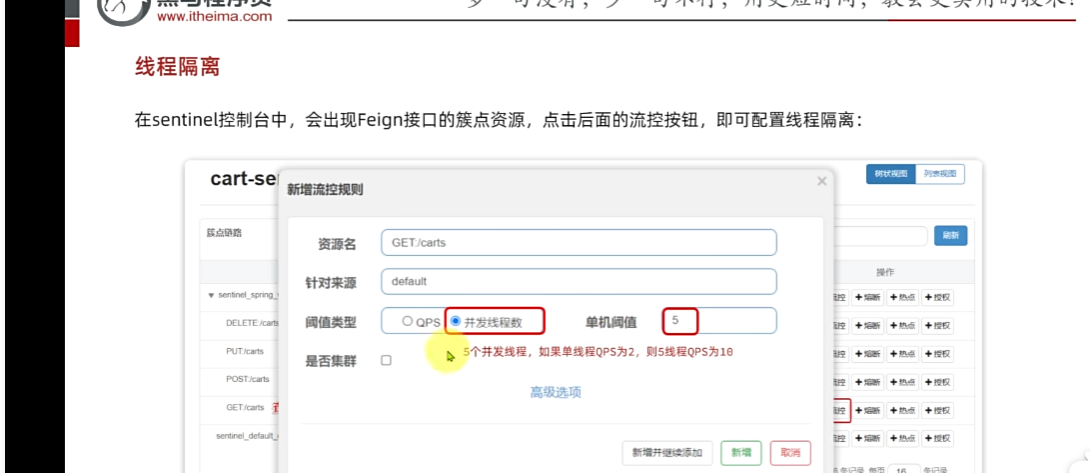Click the red note about 5个并发线程
The image size is (1090, 473).
coord(597,352)
